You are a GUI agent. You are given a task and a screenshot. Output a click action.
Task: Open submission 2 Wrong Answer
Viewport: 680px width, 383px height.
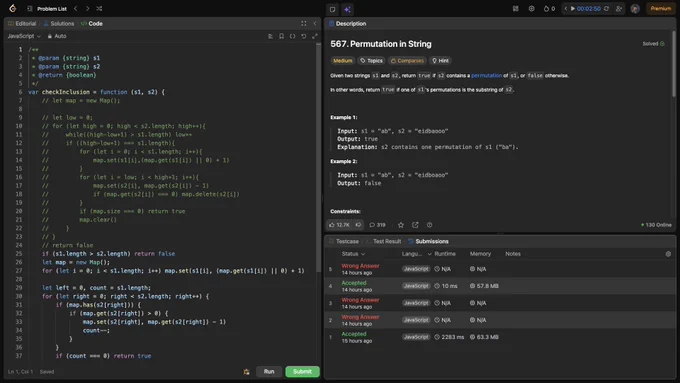(500, 320)
